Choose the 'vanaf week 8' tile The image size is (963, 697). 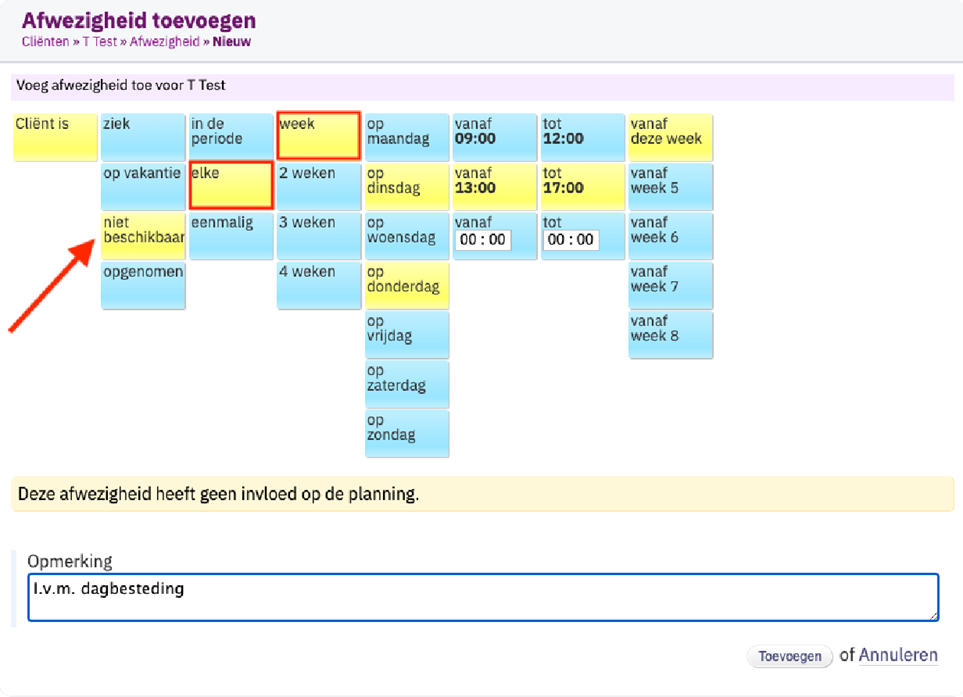click(670, 335)
